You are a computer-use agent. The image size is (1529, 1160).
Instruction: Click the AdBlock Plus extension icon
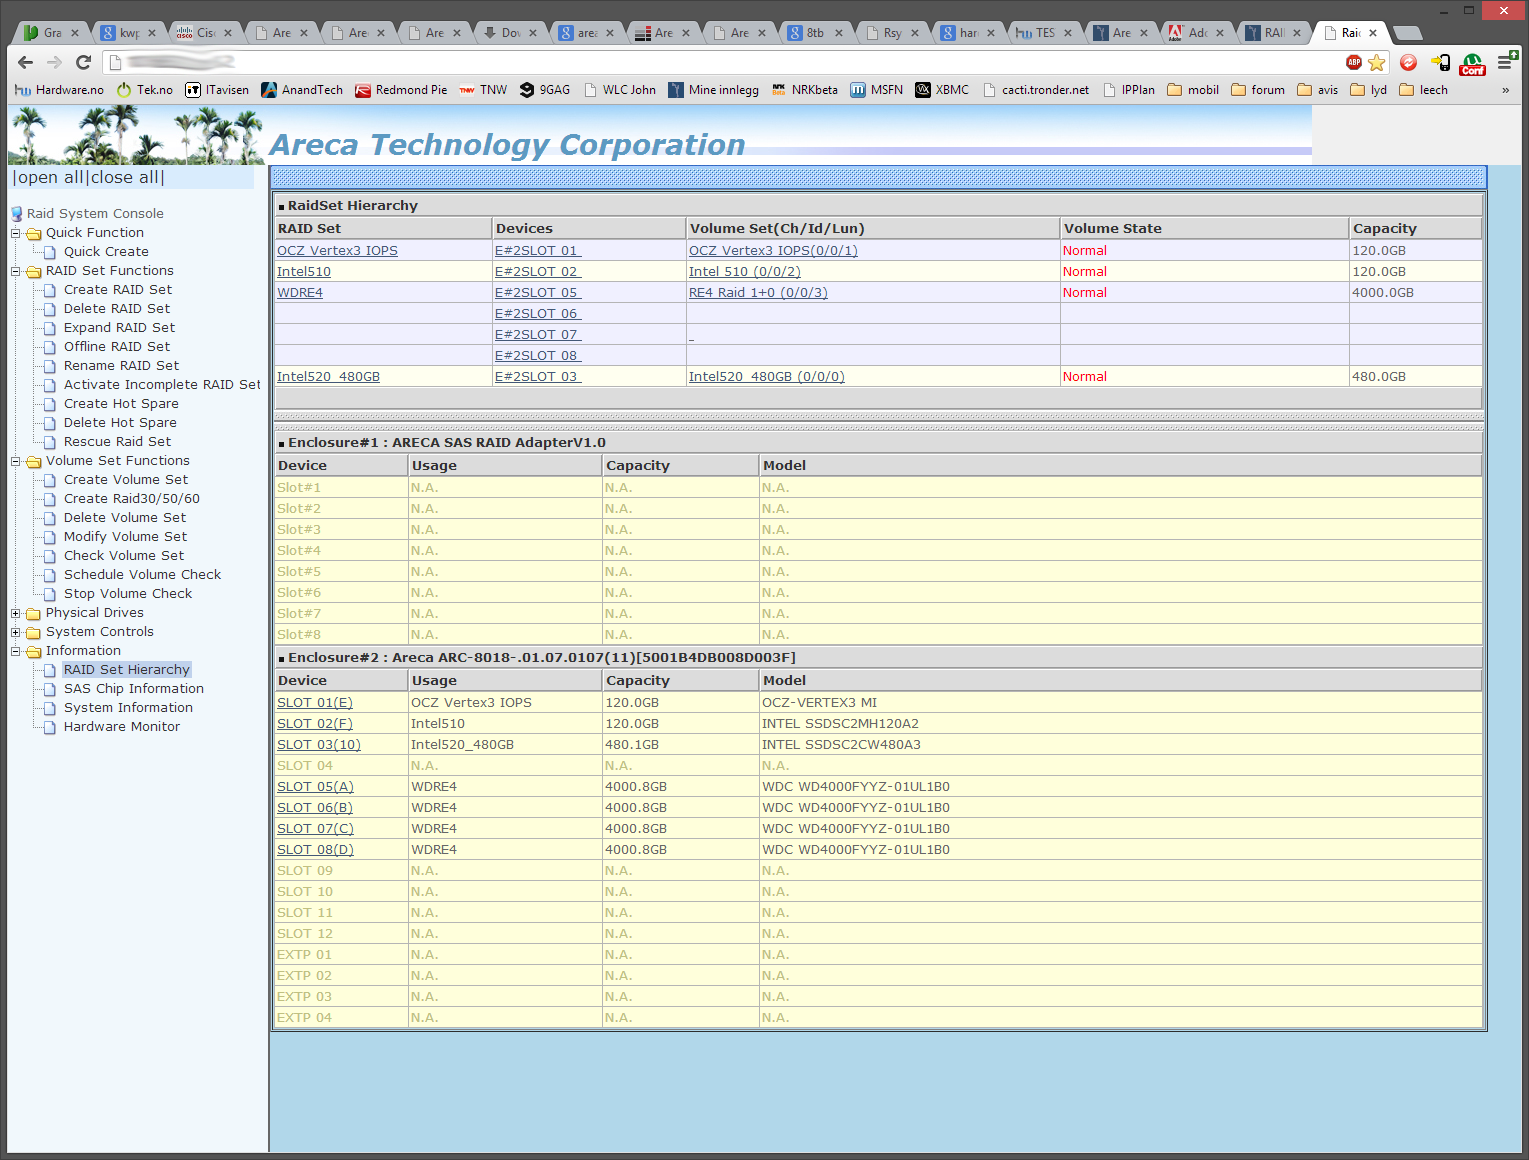(x=1354, y=62)
